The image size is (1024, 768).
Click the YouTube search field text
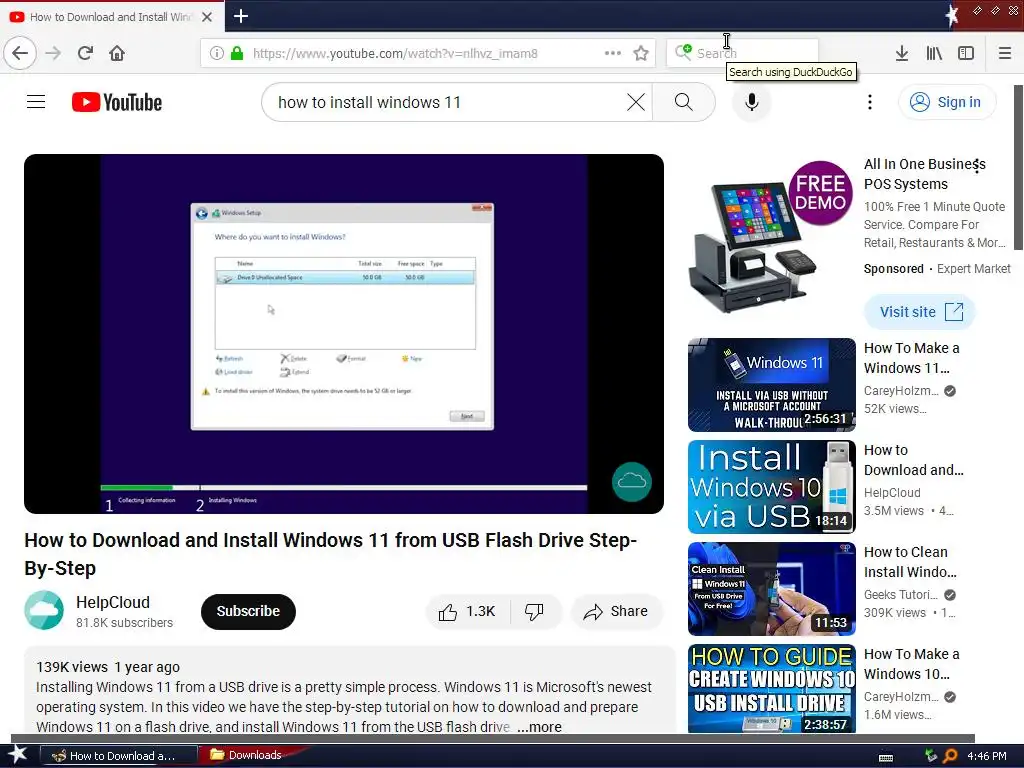tap(369, 102)
